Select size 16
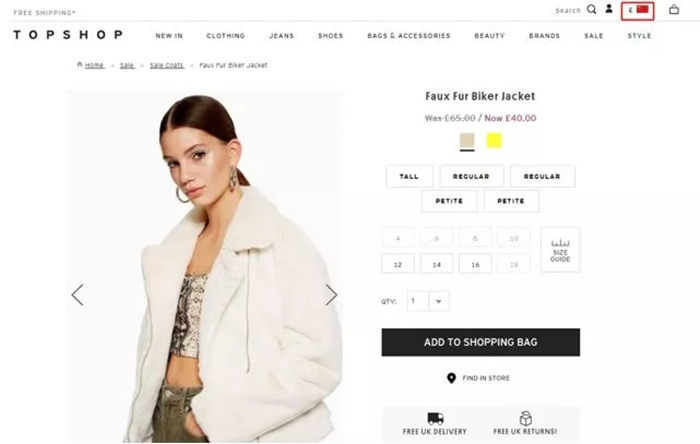Image resolution: width=700 pixels, height=444 pixels. [x=475, y=264]
